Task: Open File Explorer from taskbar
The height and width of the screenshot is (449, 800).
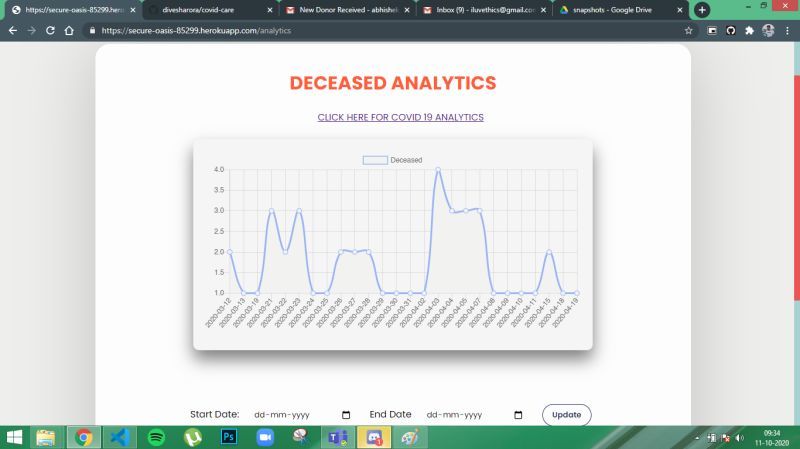Action: pyautogui.click(x=46, y=437)
